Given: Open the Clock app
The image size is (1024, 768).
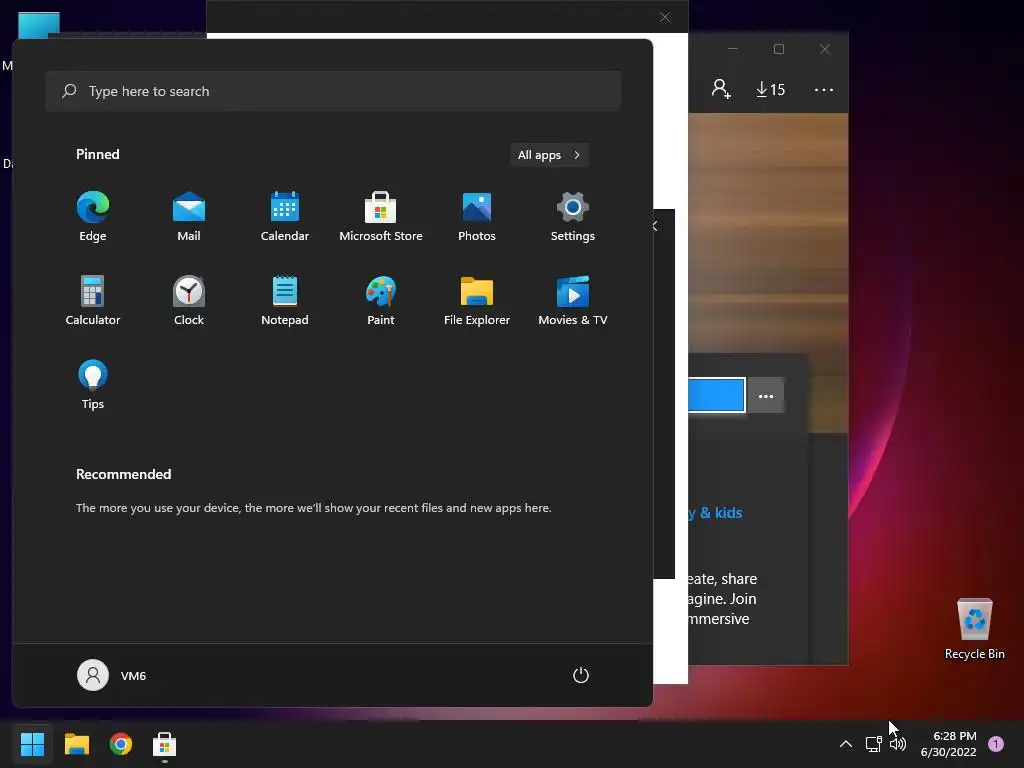Looking at the screenshot, I should [189, 301].
